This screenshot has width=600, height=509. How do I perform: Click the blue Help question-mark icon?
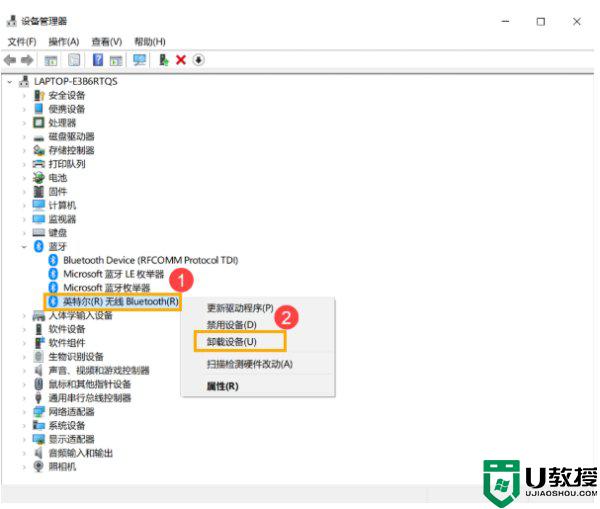tap(98, 60)
